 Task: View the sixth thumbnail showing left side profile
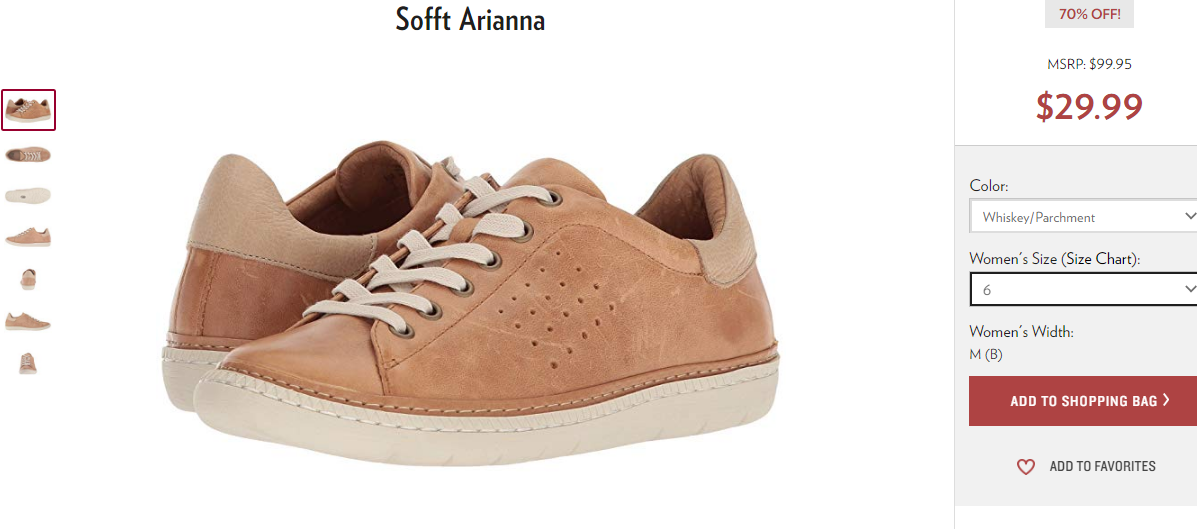pyautogui.click(x=28, y=321)
